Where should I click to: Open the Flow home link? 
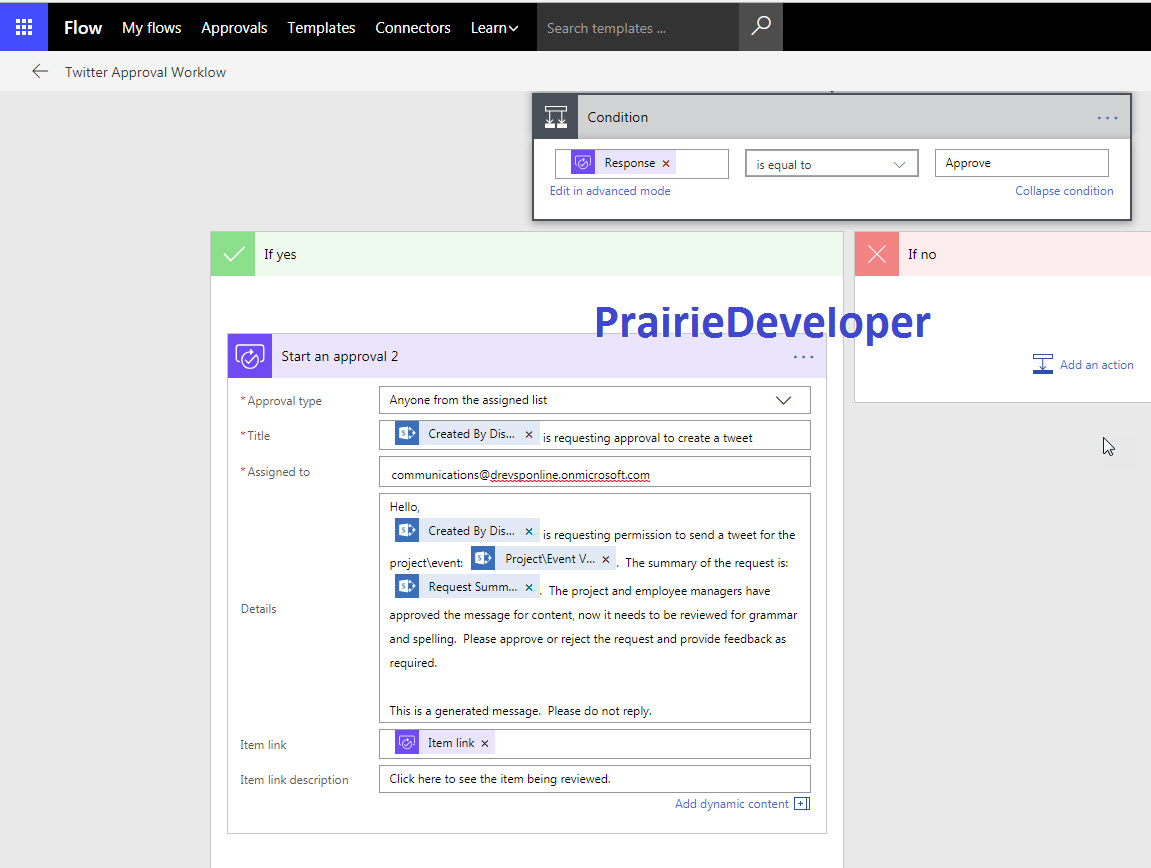point(82,28)
